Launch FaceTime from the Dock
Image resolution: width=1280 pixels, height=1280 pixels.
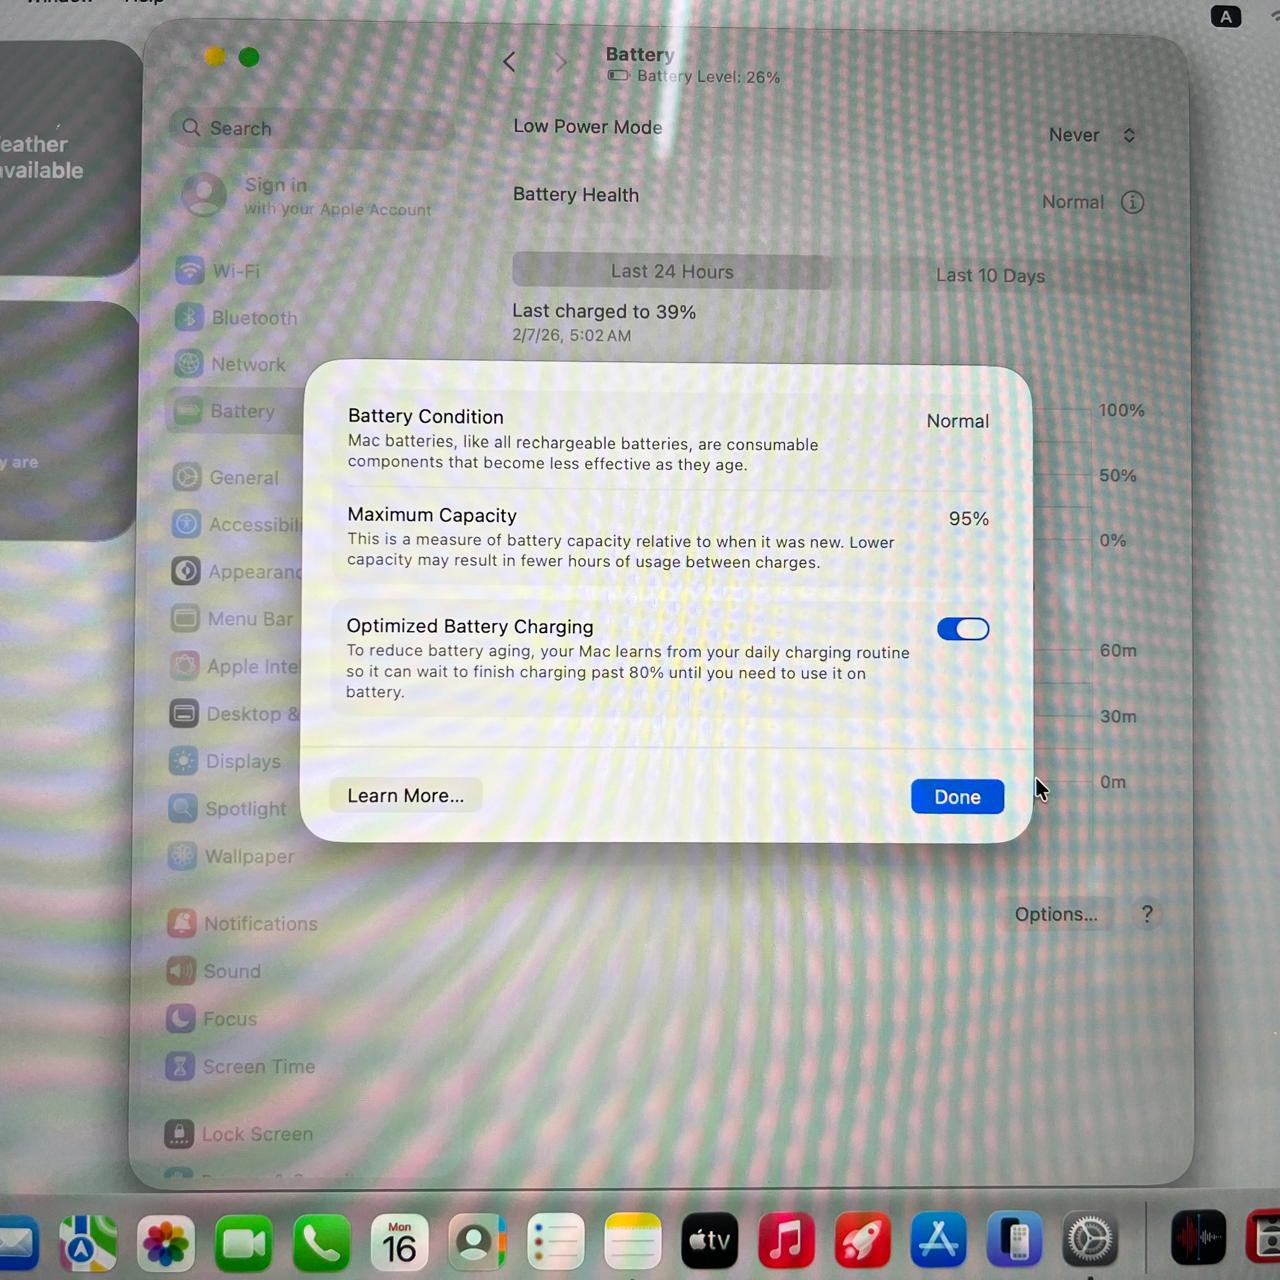point(243,1243)
